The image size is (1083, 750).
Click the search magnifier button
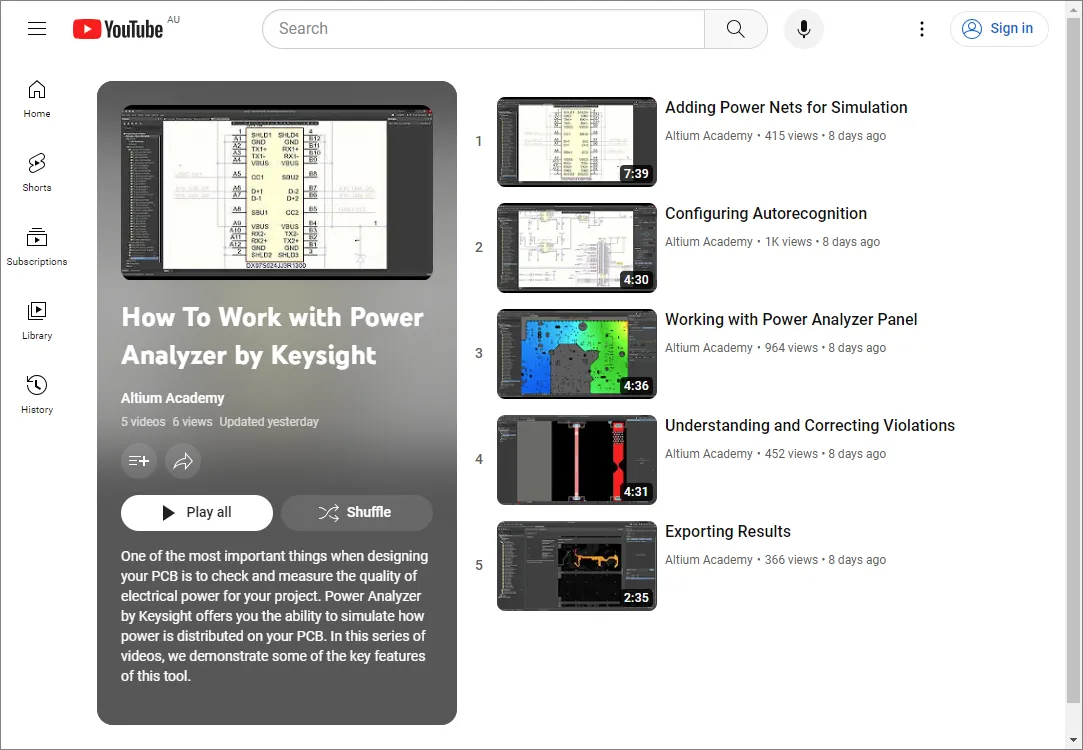[736, 29]
